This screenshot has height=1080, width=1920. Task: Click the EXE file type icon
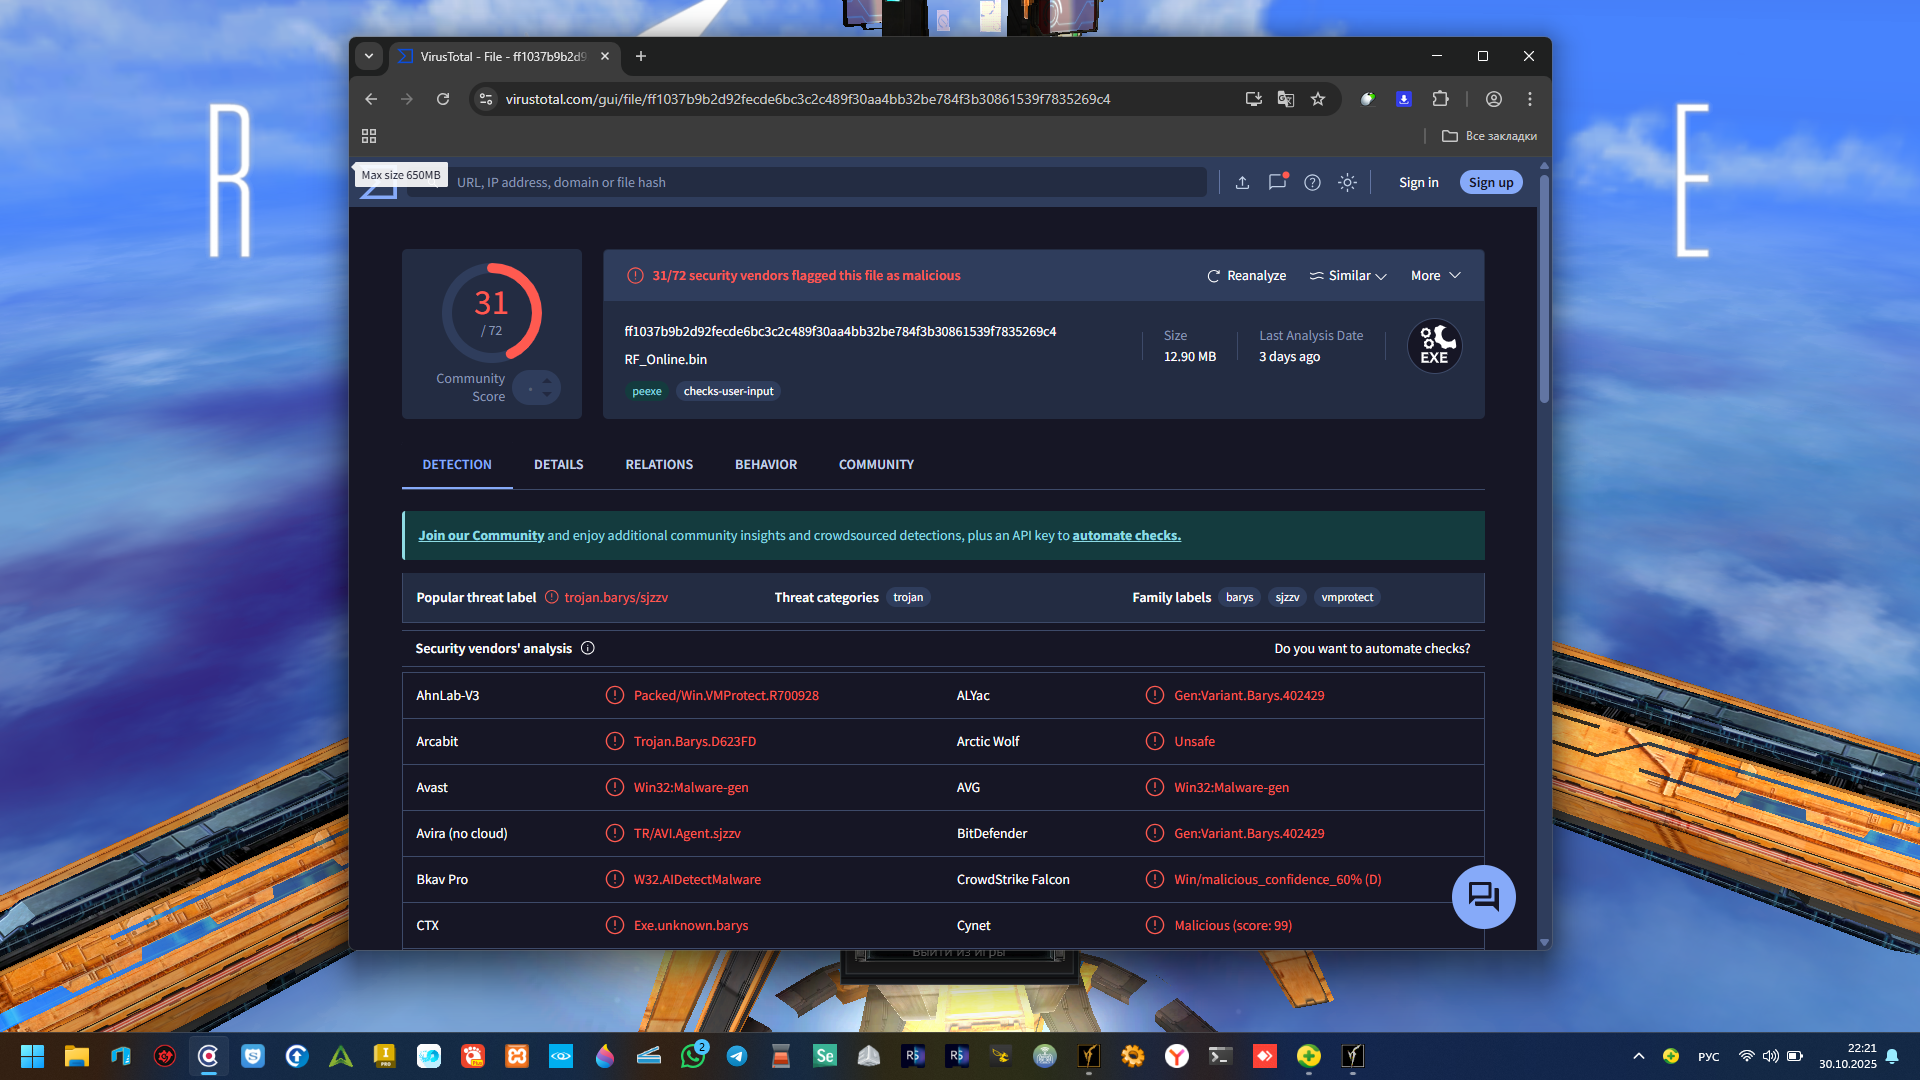pyautogui.click(x=1434, y=346)
